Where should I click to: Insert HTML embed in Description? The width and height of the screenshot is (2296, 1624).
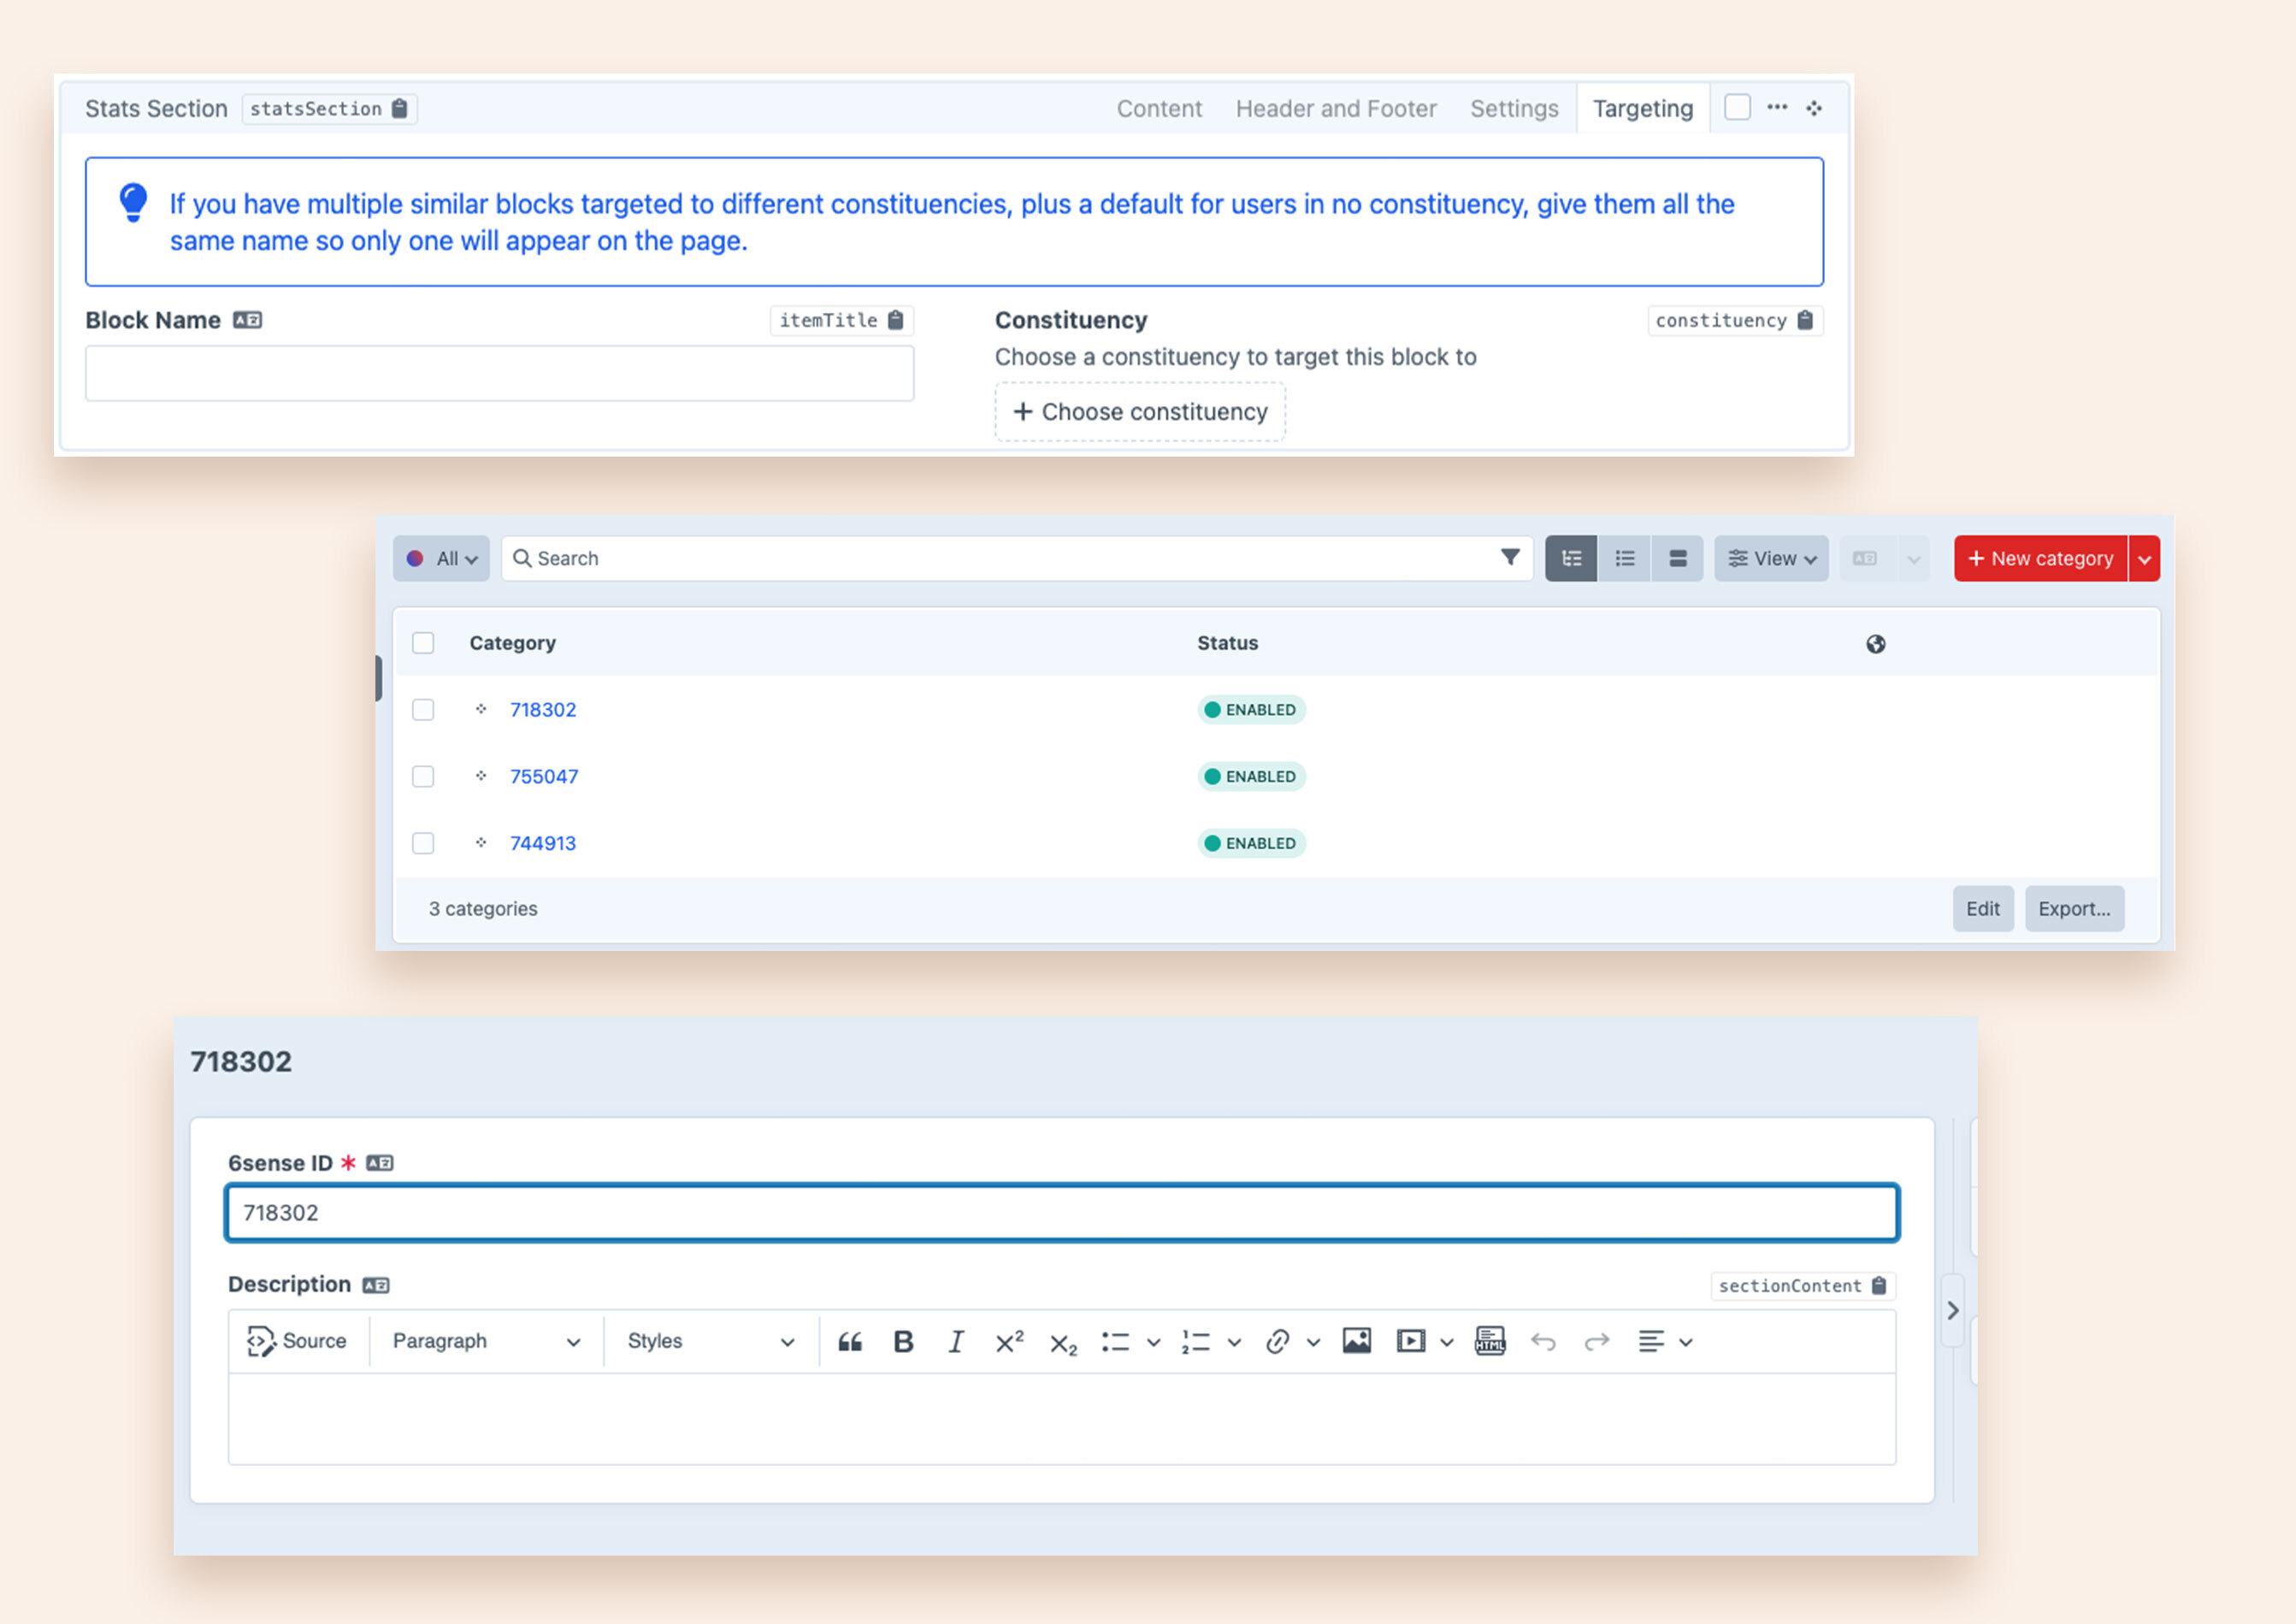[1490, 1341]
